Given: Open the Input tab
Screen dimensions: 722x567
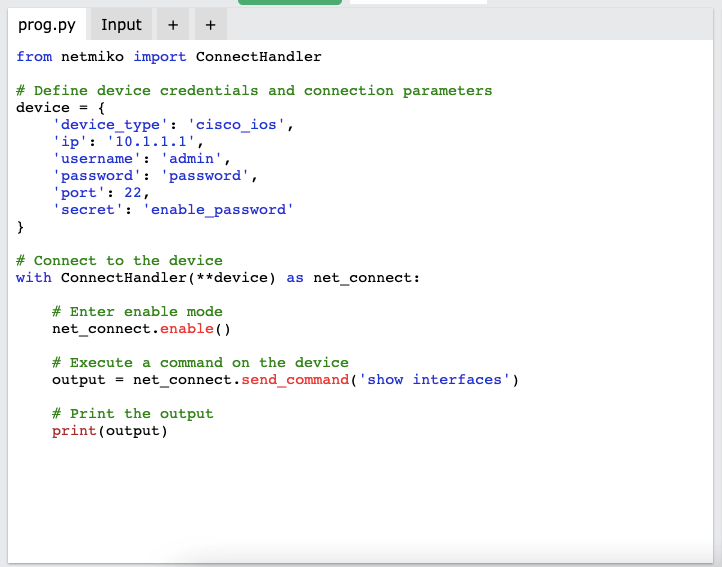Looking at the screenshot, I should click(x=121, y=24).
